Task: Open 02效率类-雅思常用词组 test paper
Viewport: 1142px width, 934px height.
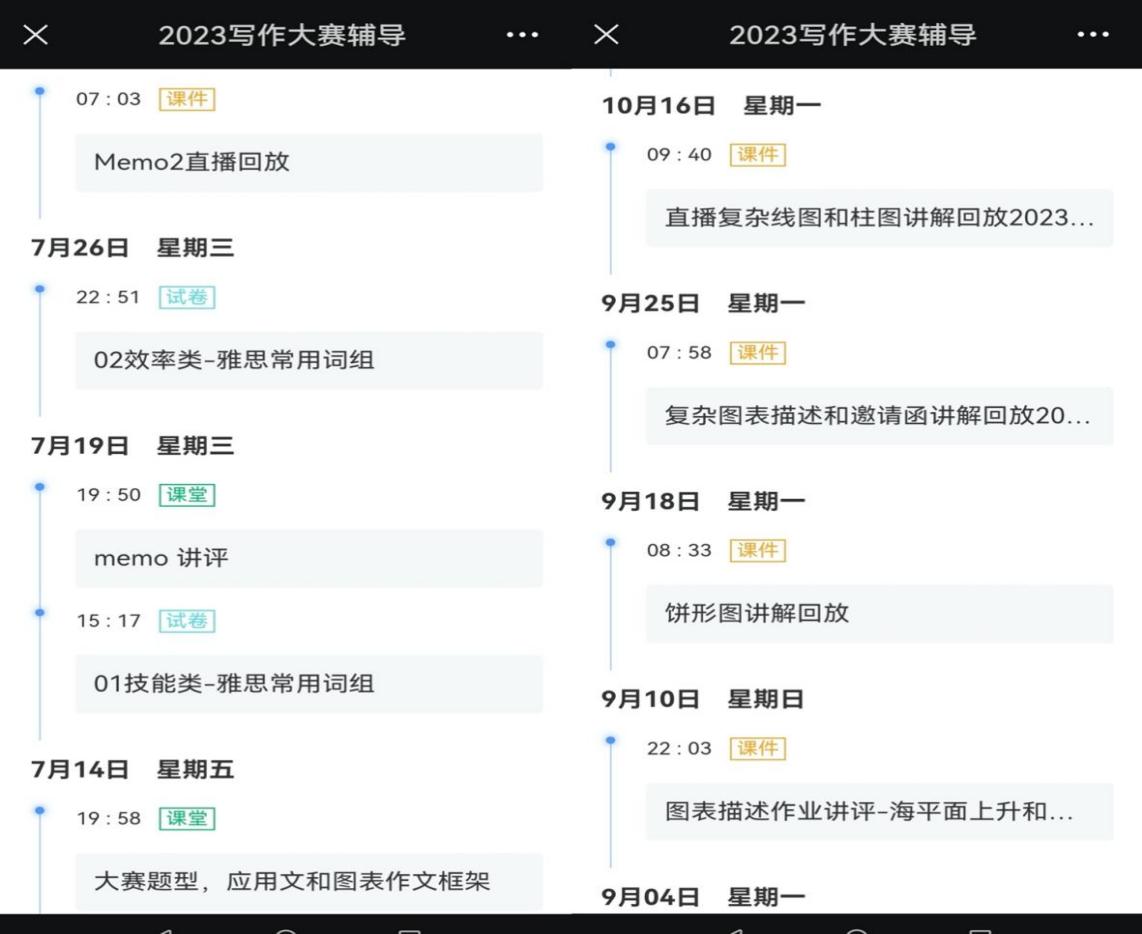Action: (308, 360)
